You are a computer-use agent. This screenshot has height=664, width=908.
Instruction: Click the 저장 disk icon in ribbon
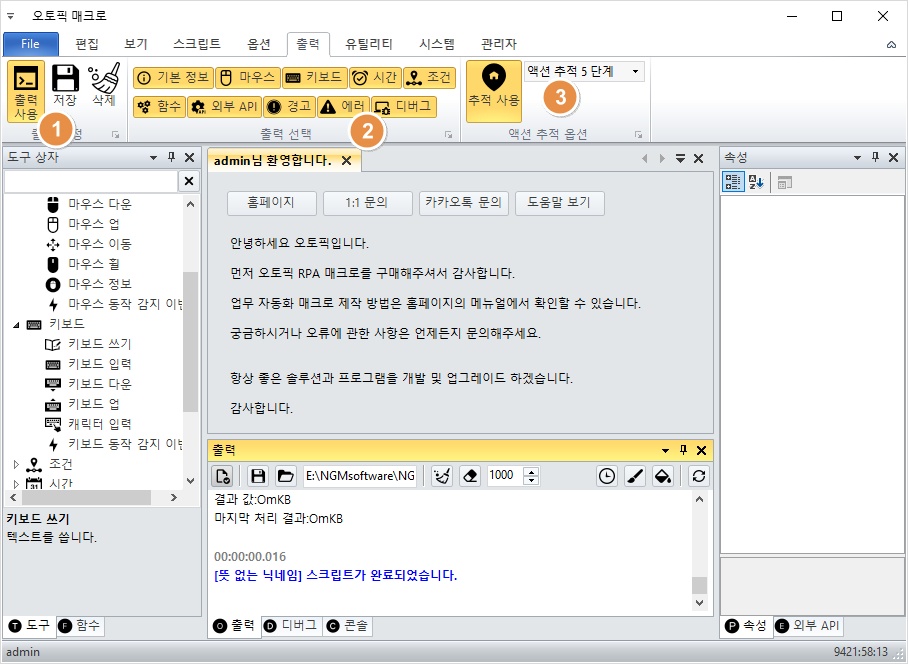pos(65,85)
